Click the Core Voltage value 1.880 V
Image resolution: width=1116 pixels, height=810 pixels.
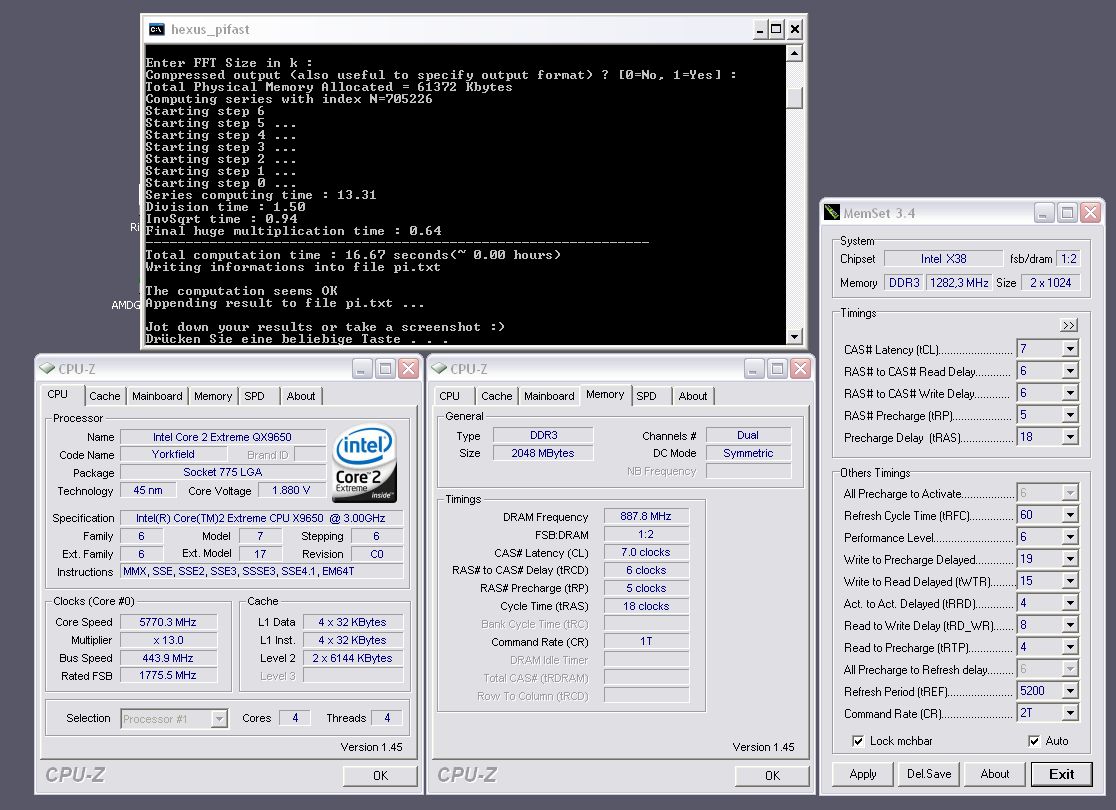tap(291, 490)
